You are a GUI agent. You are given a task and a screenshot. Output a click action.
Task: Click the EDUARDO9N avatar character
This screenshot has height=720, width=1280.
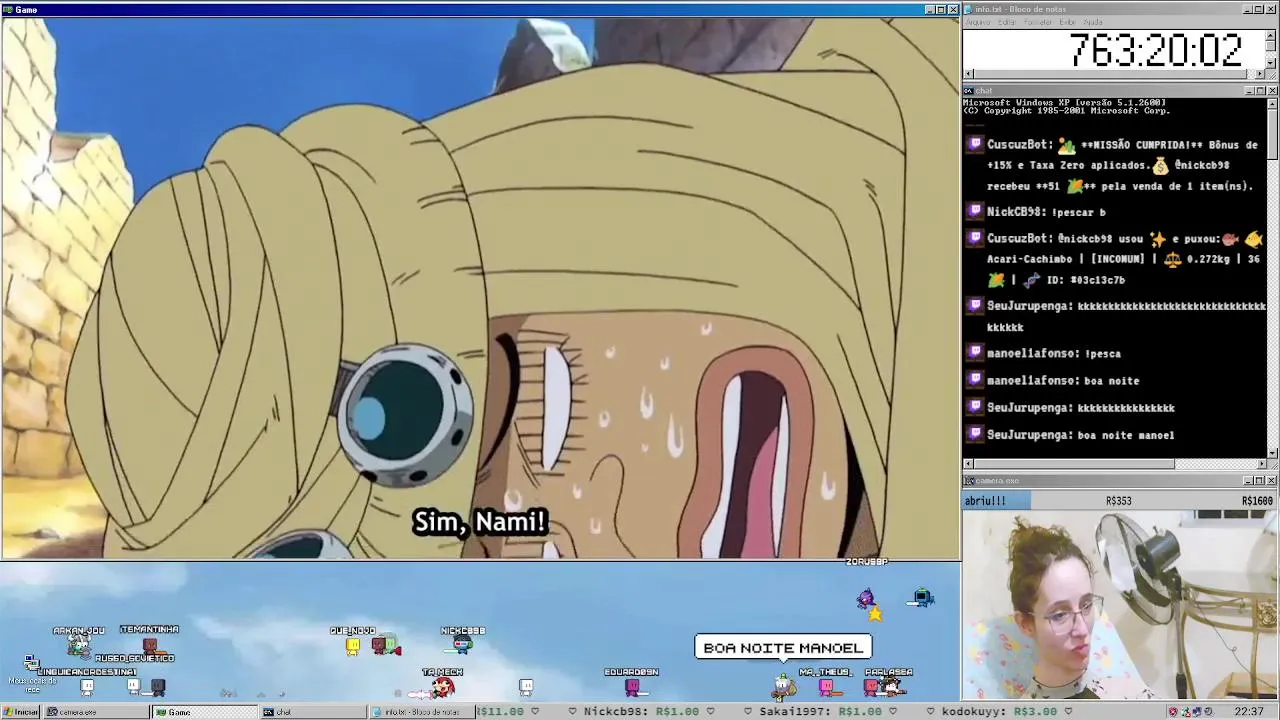point(632,687)
